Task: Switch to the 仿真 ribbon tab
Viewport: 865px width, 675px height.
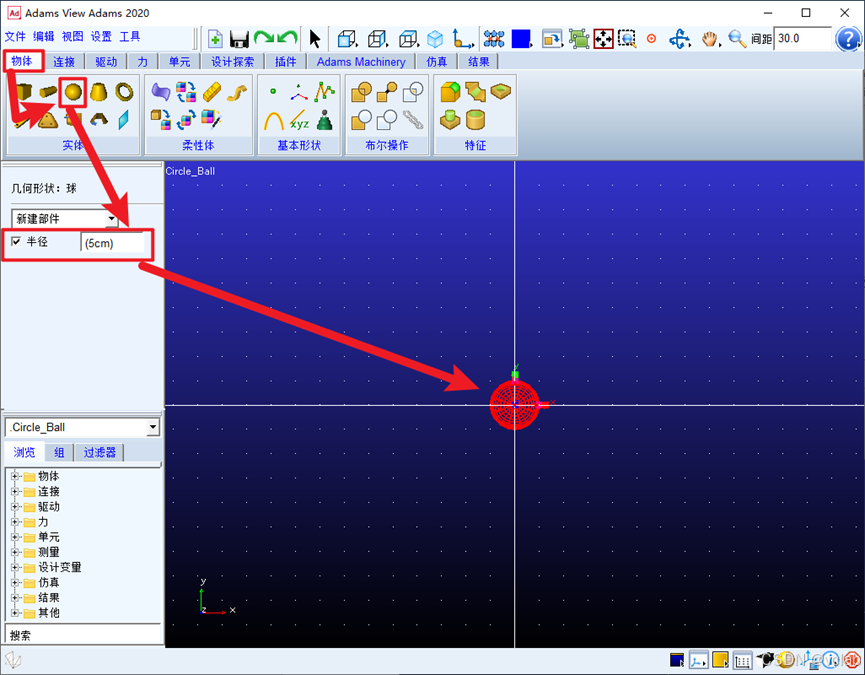Action: [x=436, y=62]
